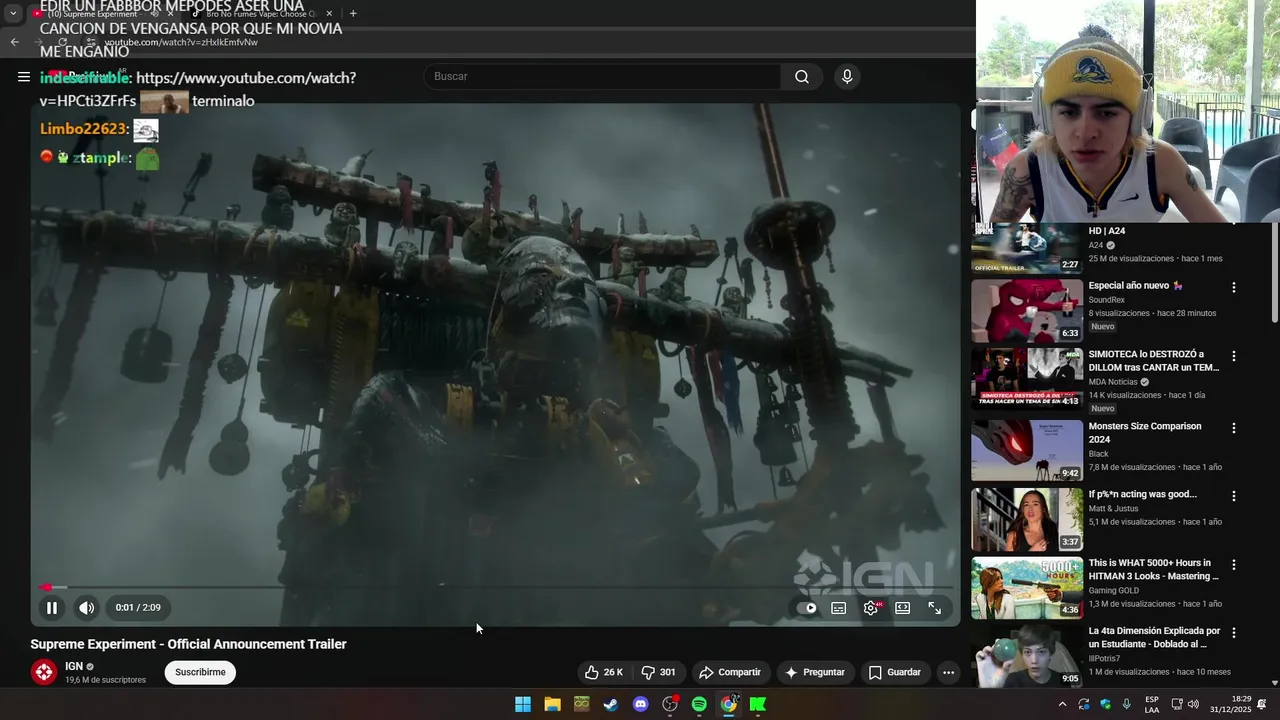
Task: Click the video progress bar
Action: point(495,587)
